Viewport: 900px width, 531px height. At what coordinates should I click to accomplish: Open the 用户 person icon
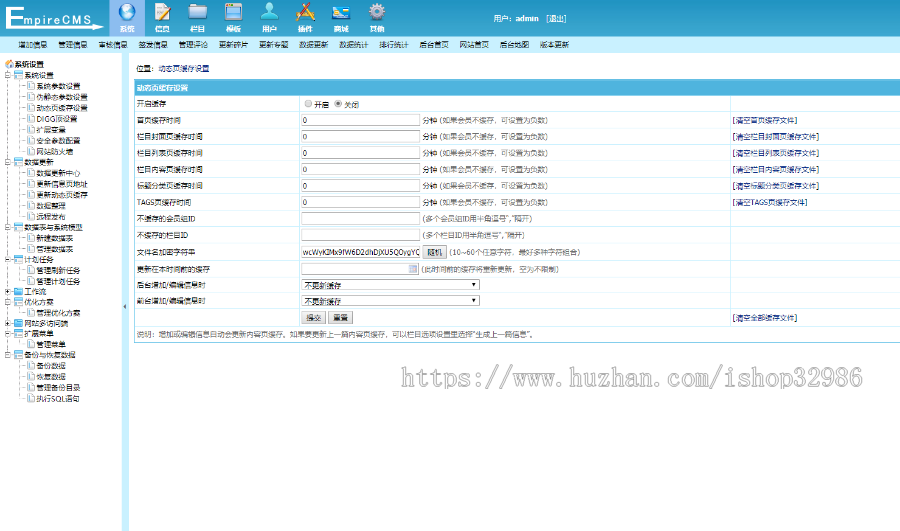269,13
